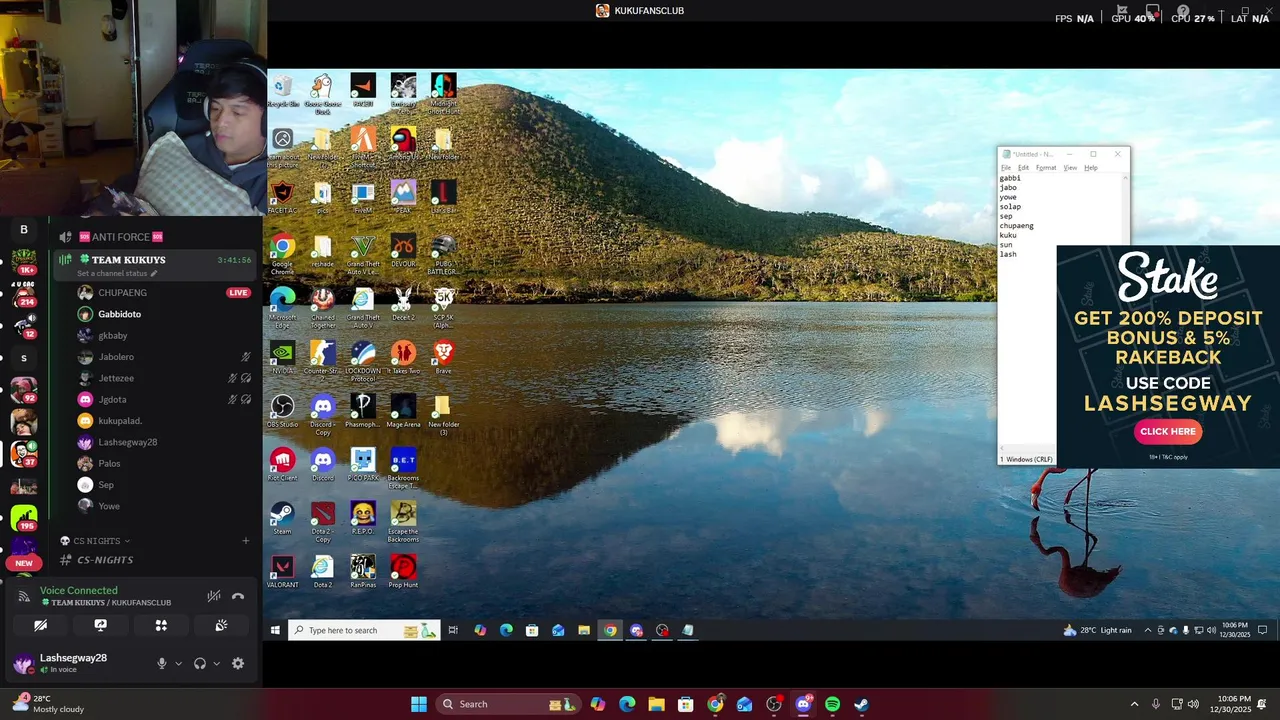Show hidden icons in streamed desktop tray
This screenshot has height=720, width=1280.
pyautogui.click(x=1148, y=630)
